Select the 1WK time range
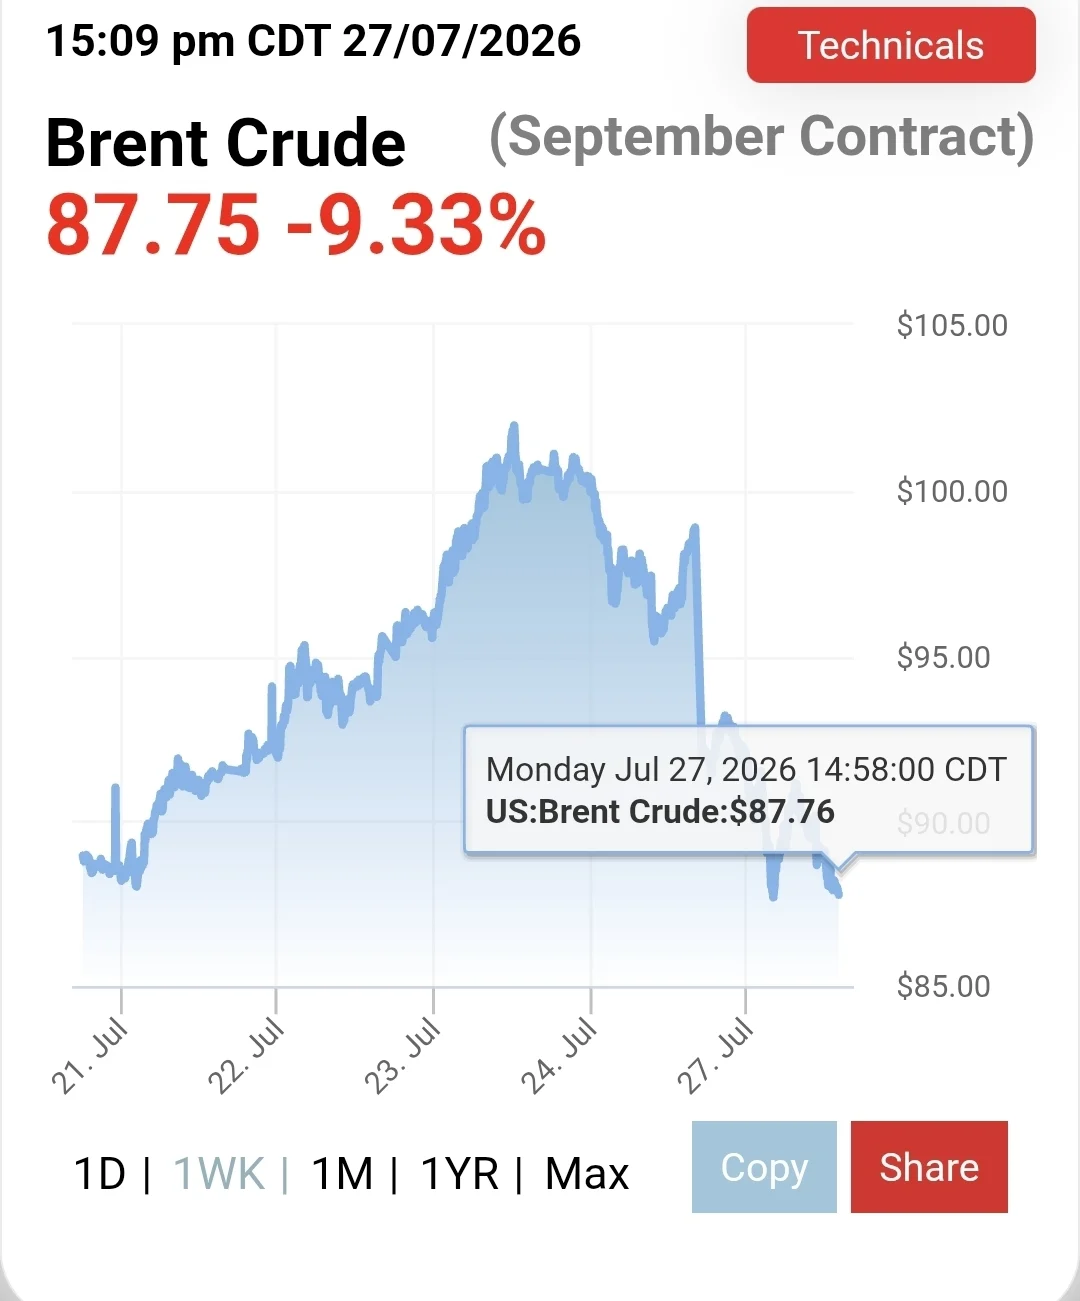The width and height of the screenshot is (1080, 1301). coord(219,1173)
